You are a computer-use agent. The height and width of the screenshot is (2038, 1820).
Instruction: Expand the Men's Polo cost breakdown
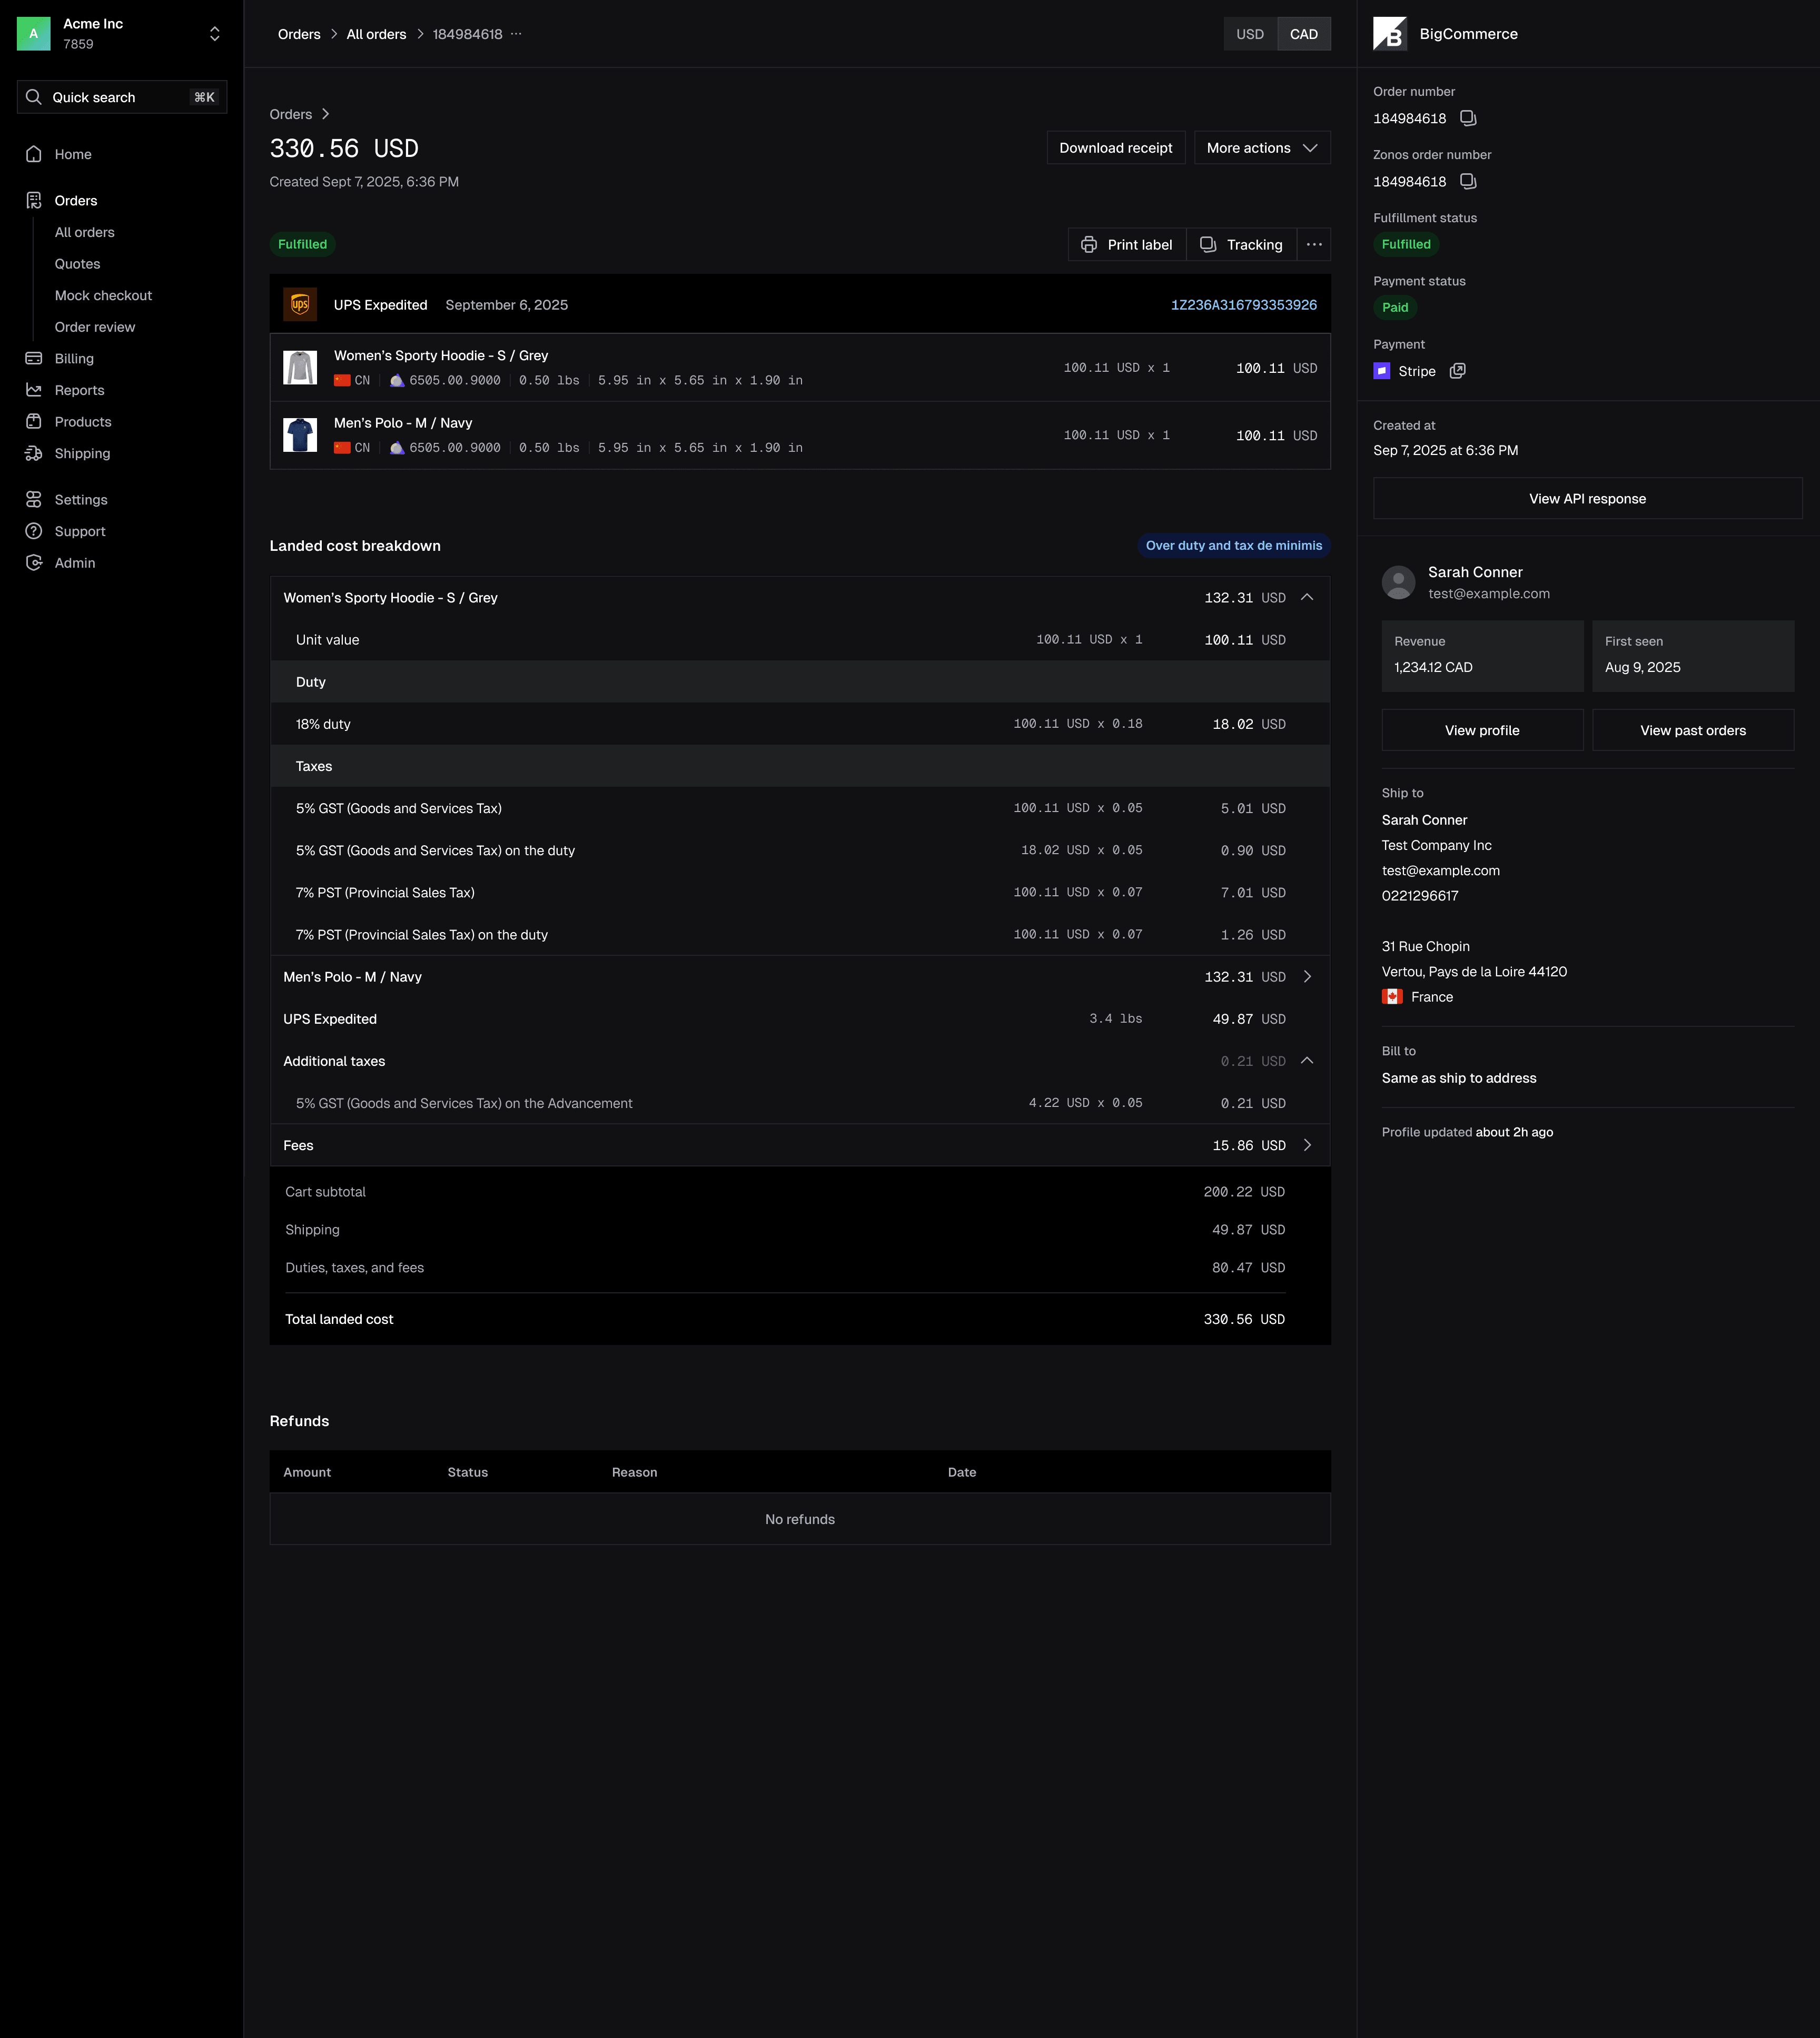point(1307,977)
